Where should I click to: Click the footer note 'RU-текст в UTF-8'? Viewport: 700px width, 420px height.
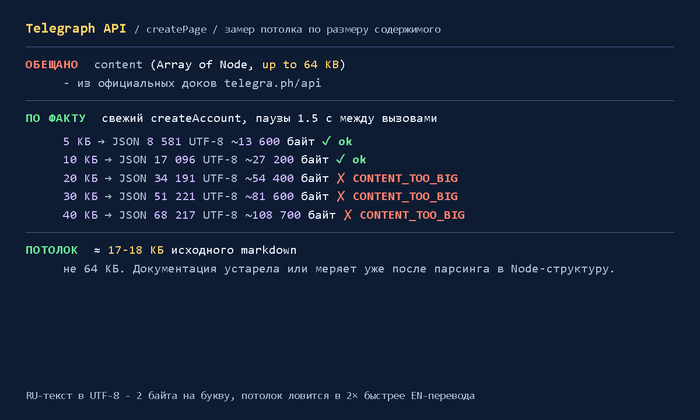(x=73, y=396)
